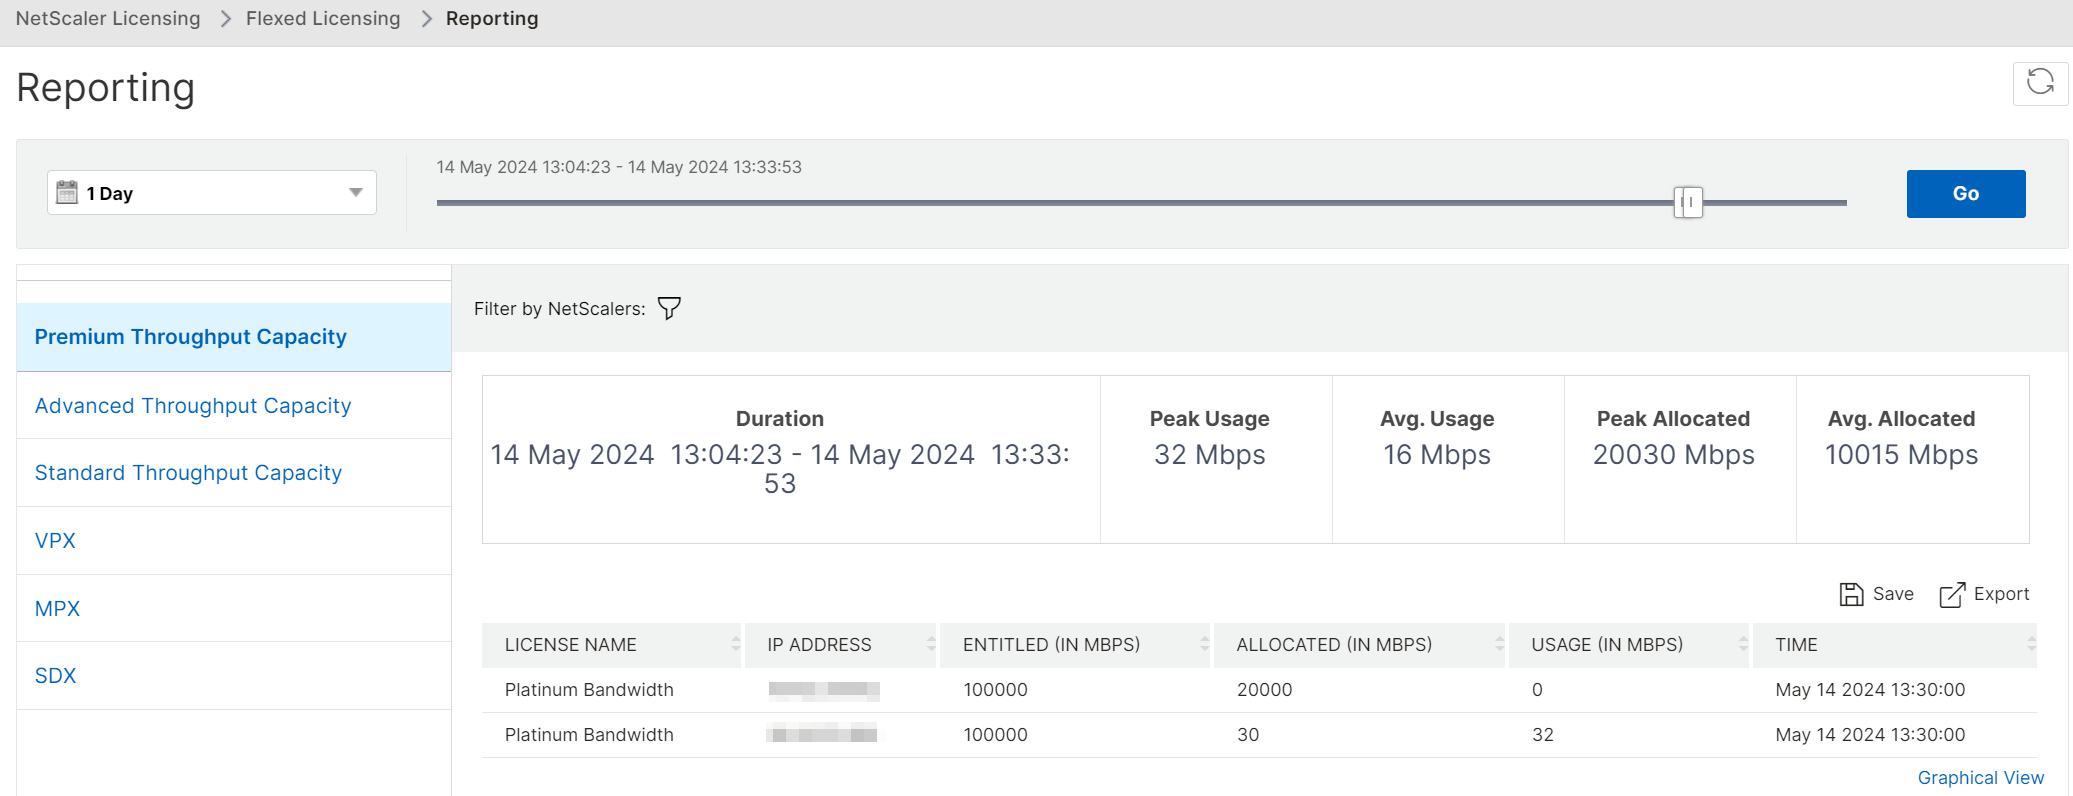This screenshot has width=2073, height=796.
Task: Sort by License Name column arrows
Action: pos(735,645)
